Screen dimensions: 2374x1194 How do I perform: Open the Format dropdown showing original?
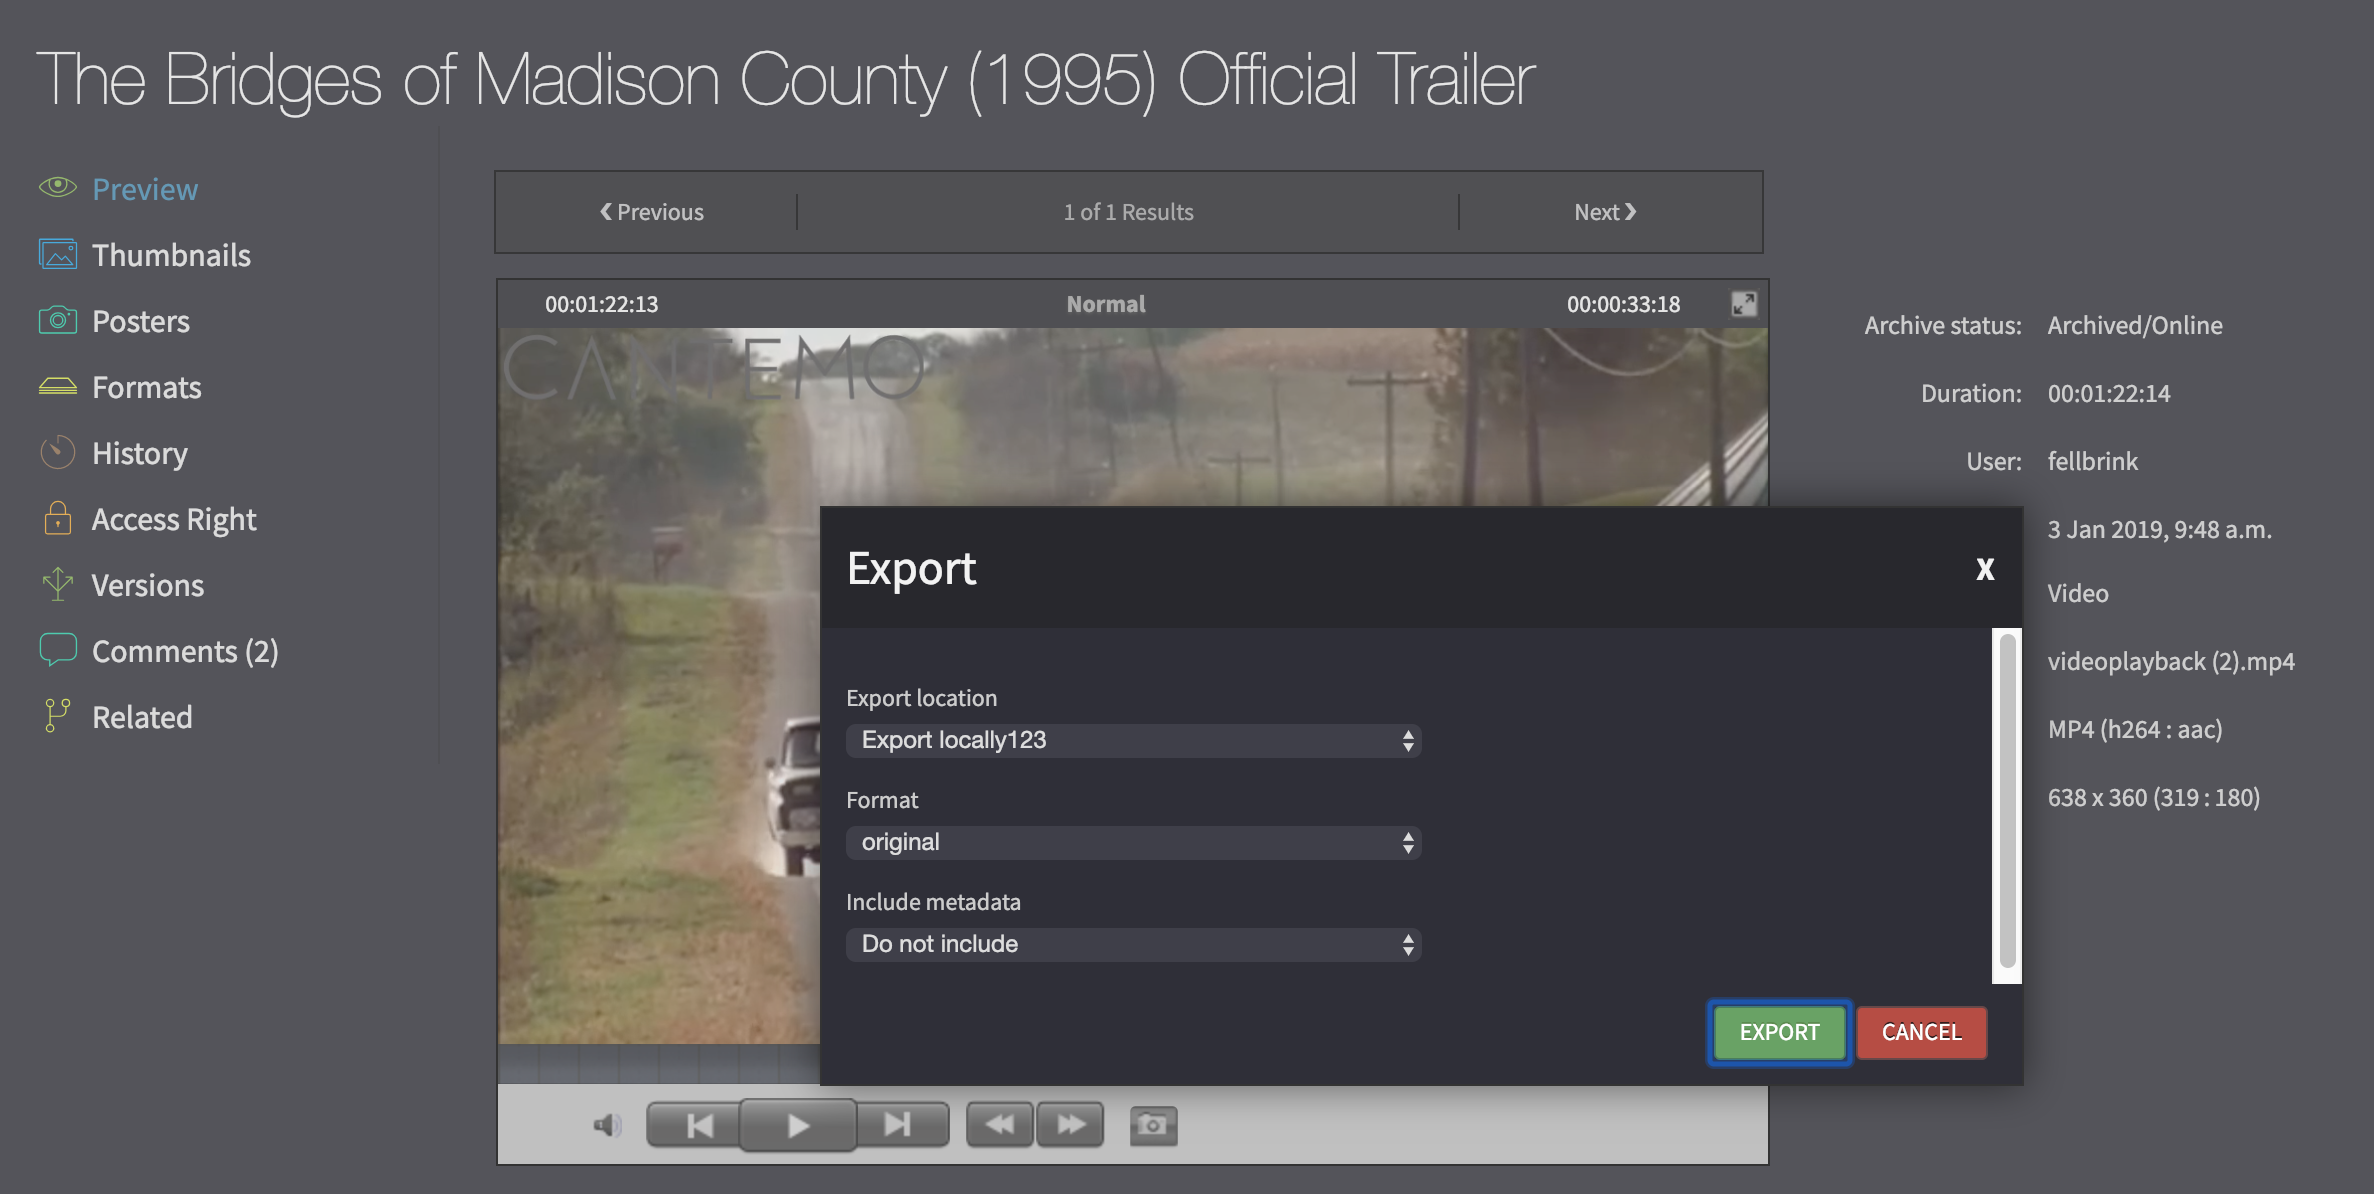coord(1134,842)
